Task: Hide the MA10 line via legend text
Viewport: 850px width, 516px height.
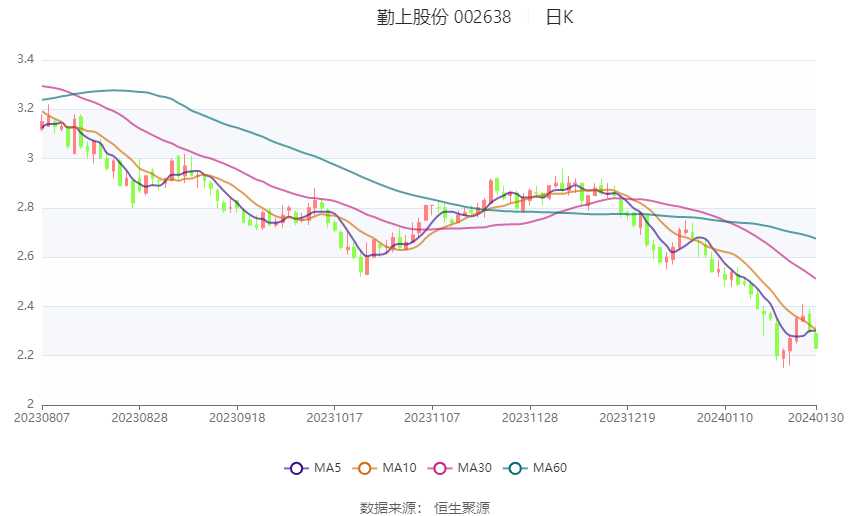Action: coord(401,467)
